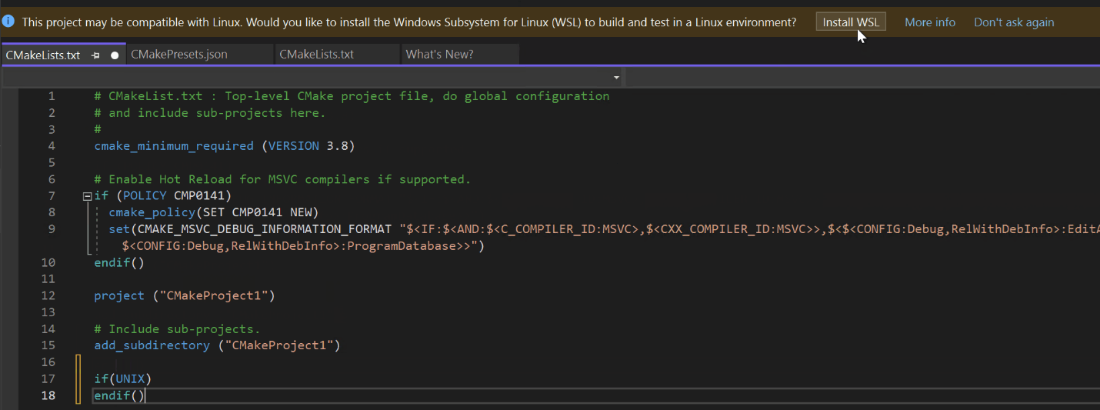Place cursor on the cmake_minimum_required line
1100x410 pixels.
[224, 146]
